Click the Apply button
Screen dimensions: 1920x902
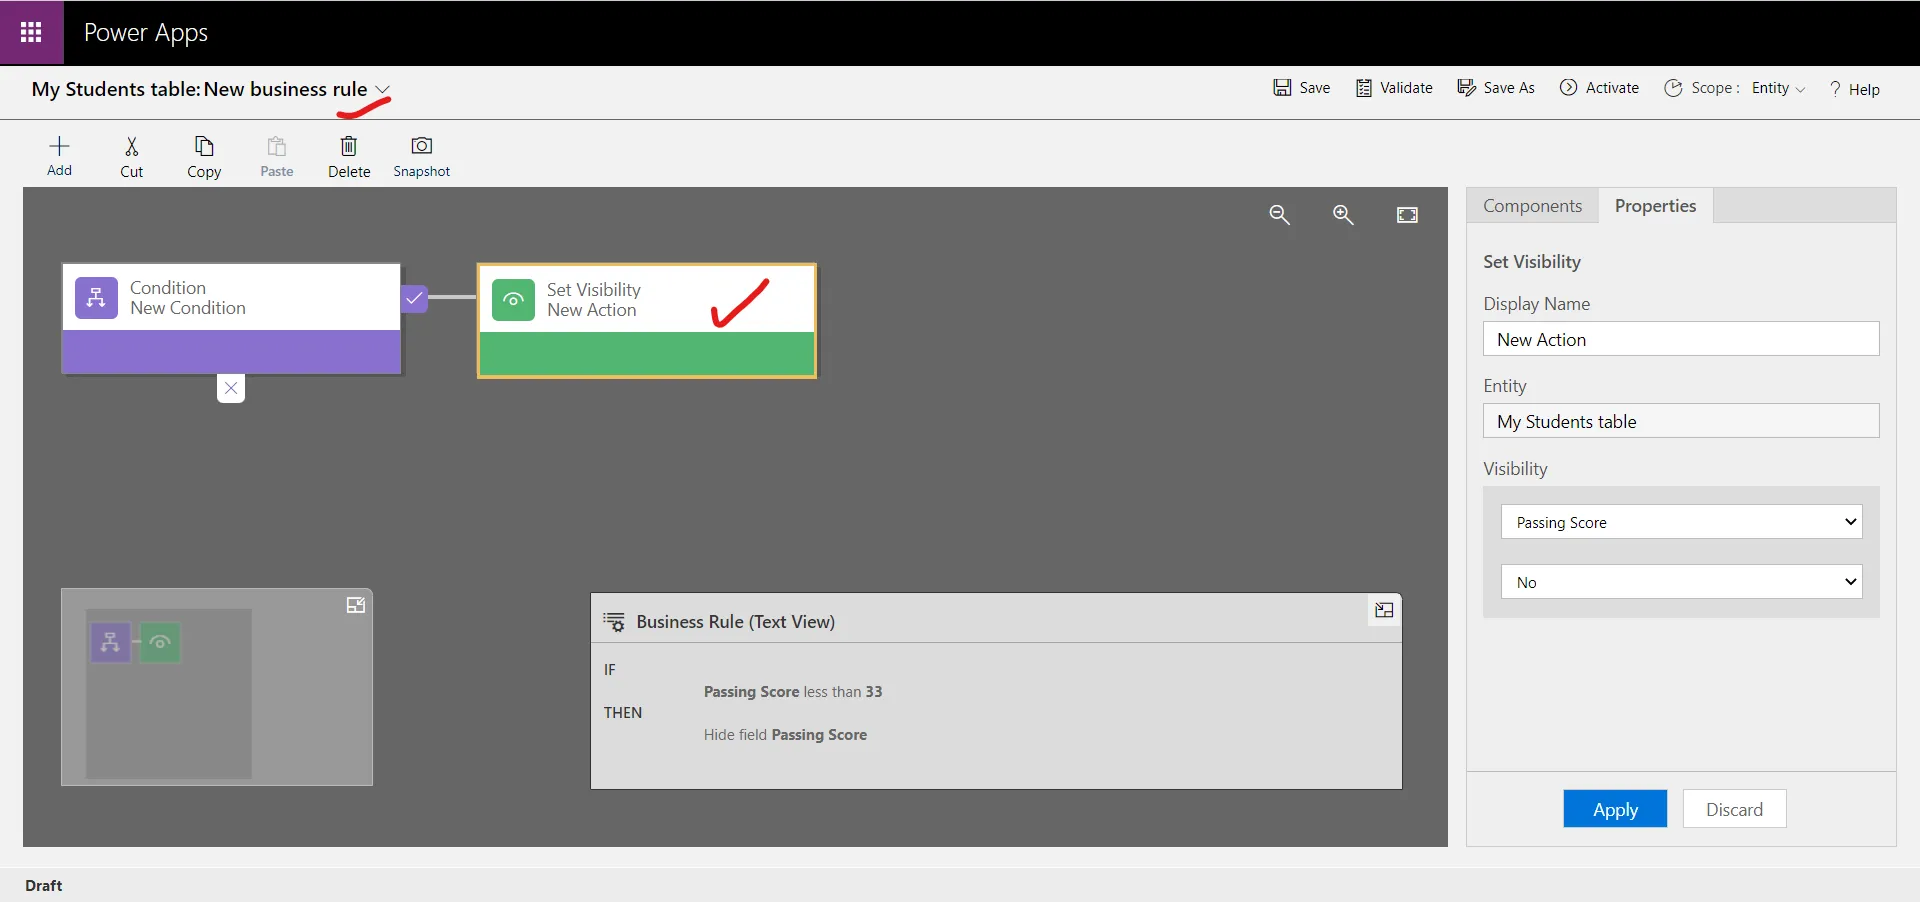[x=1614, y=809]
